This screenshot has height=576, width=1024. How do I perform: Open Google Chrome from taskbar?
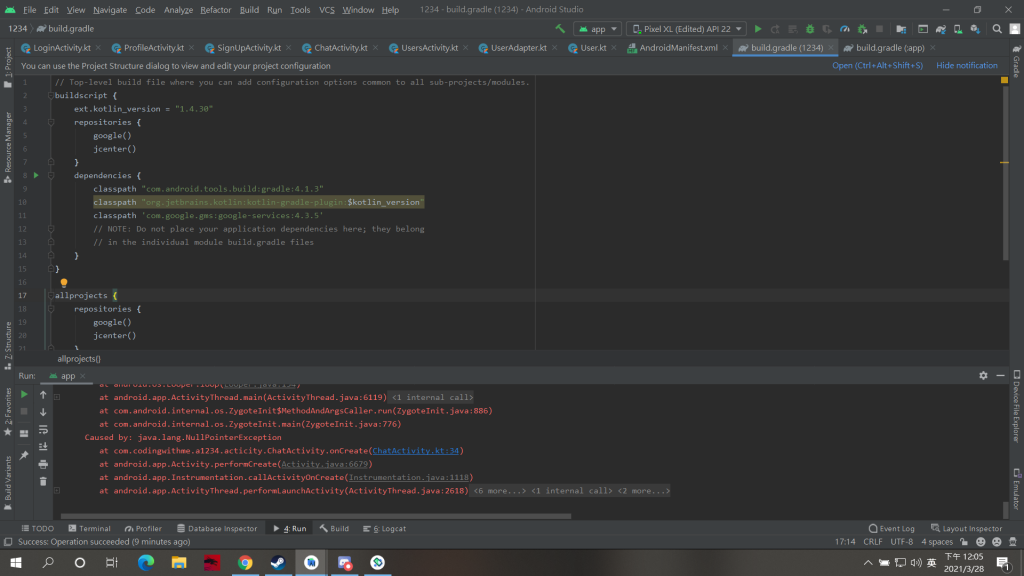tap(245, 562)
